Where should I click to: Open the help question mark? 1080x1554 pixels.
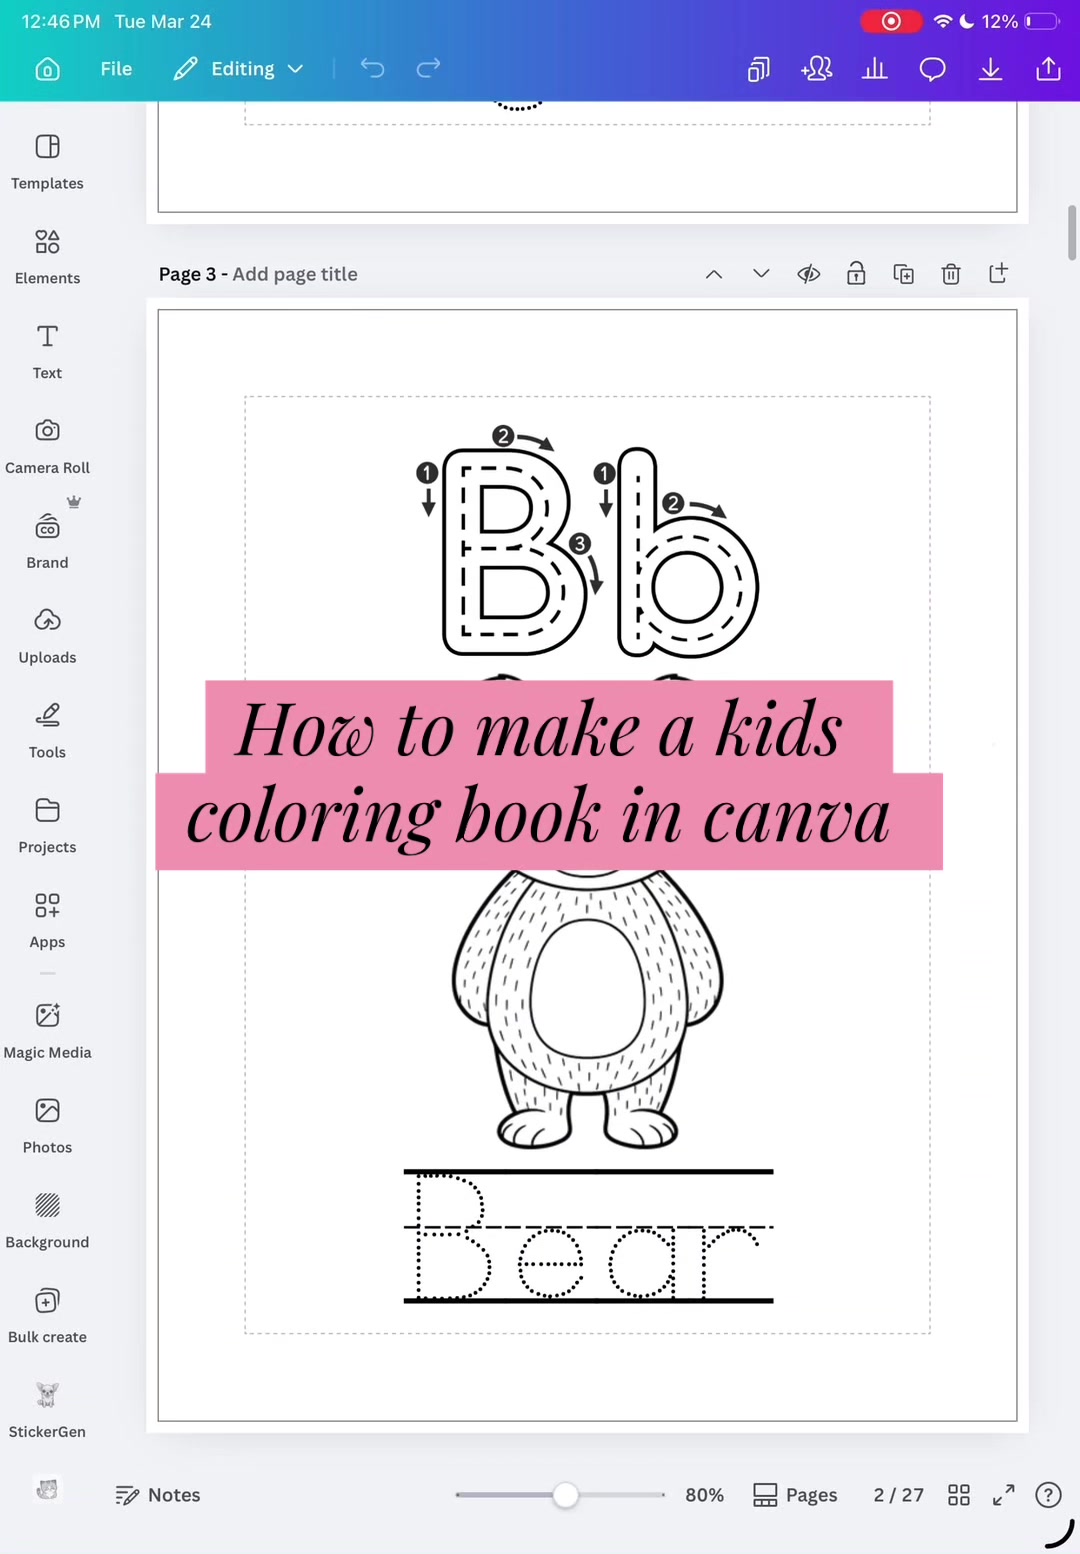pos(1048,1495)
